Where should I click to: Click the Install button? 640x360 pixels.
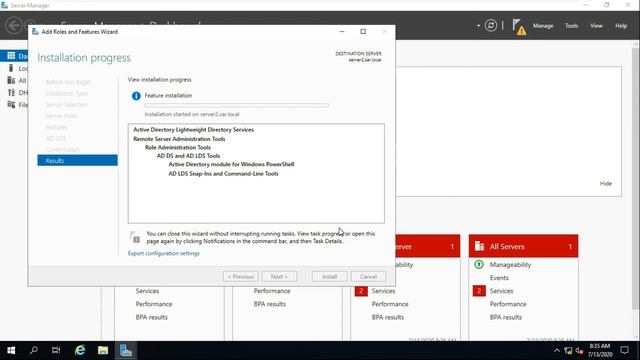(x=329, y=276)
